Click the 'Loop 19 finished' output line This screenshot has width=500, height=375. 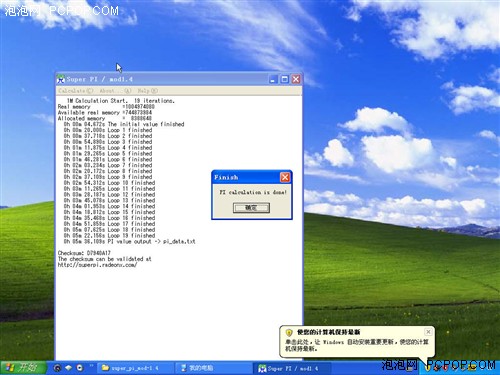pos(109,235)
